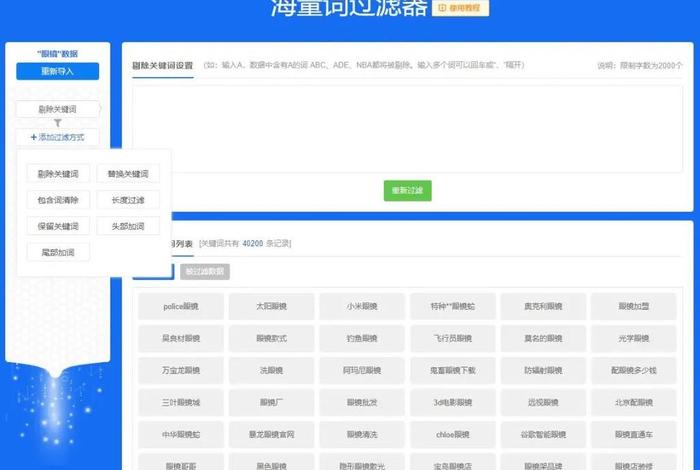Click the 40200 record count number
Viewport: 700px width, 470px height.
[x=253, y=244]
